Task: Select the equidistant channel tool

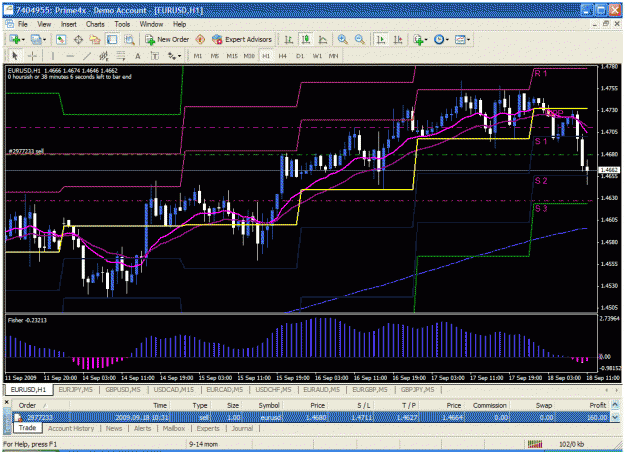Action: [x=104, y=56]
